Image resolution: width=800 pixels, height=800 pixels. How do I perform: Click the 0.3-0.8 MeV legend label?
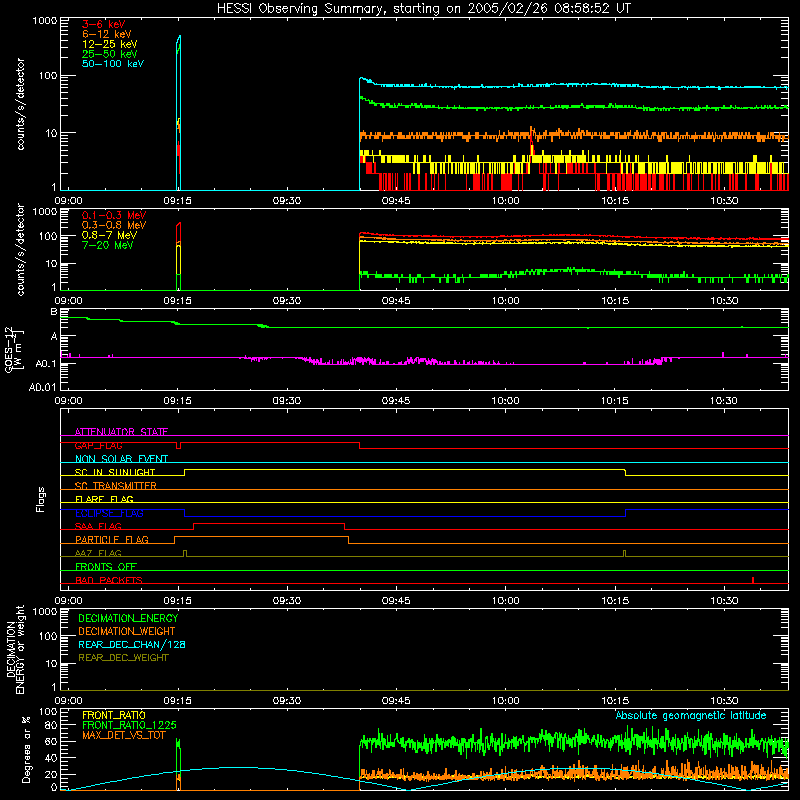tap(114, 225)
